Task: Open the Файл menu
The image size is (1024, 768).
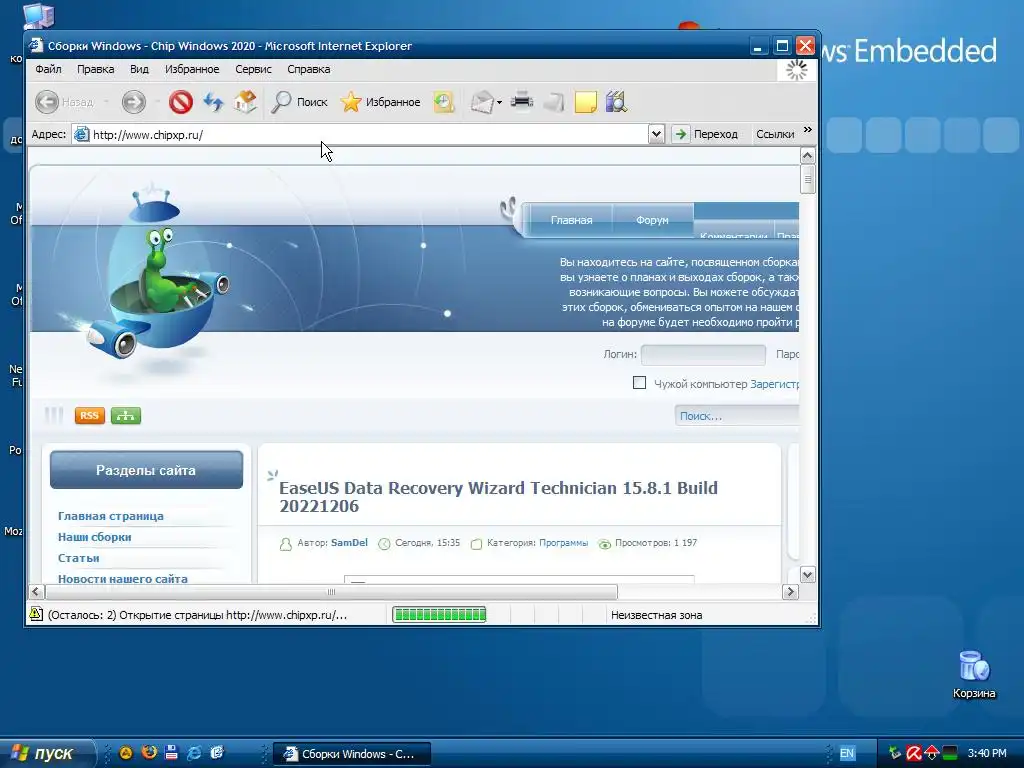Action: [x=48, y=69]
